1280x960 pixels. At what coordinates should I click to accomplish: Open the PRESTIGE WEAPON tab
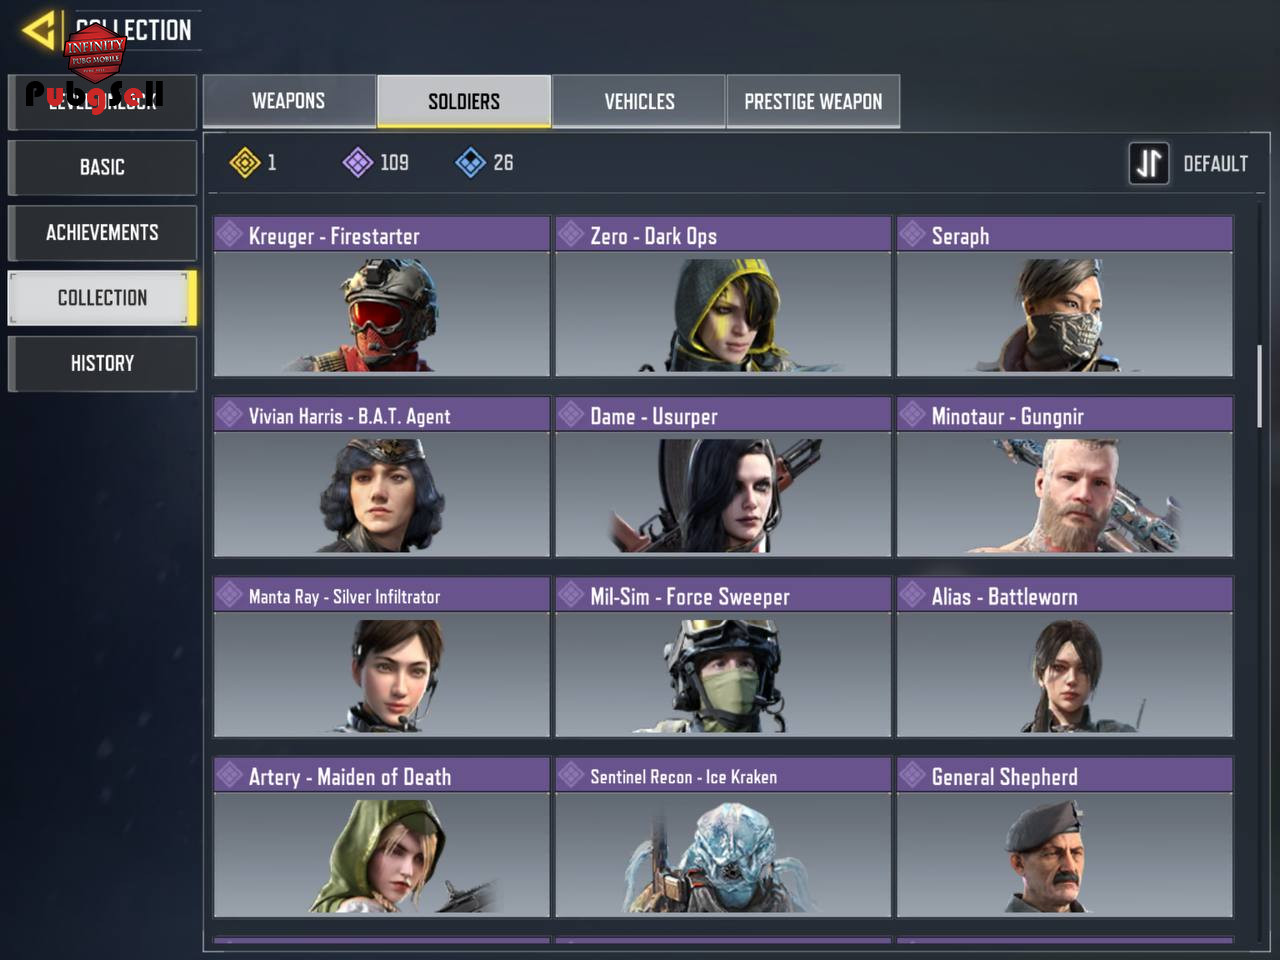(x=813, y=101)
